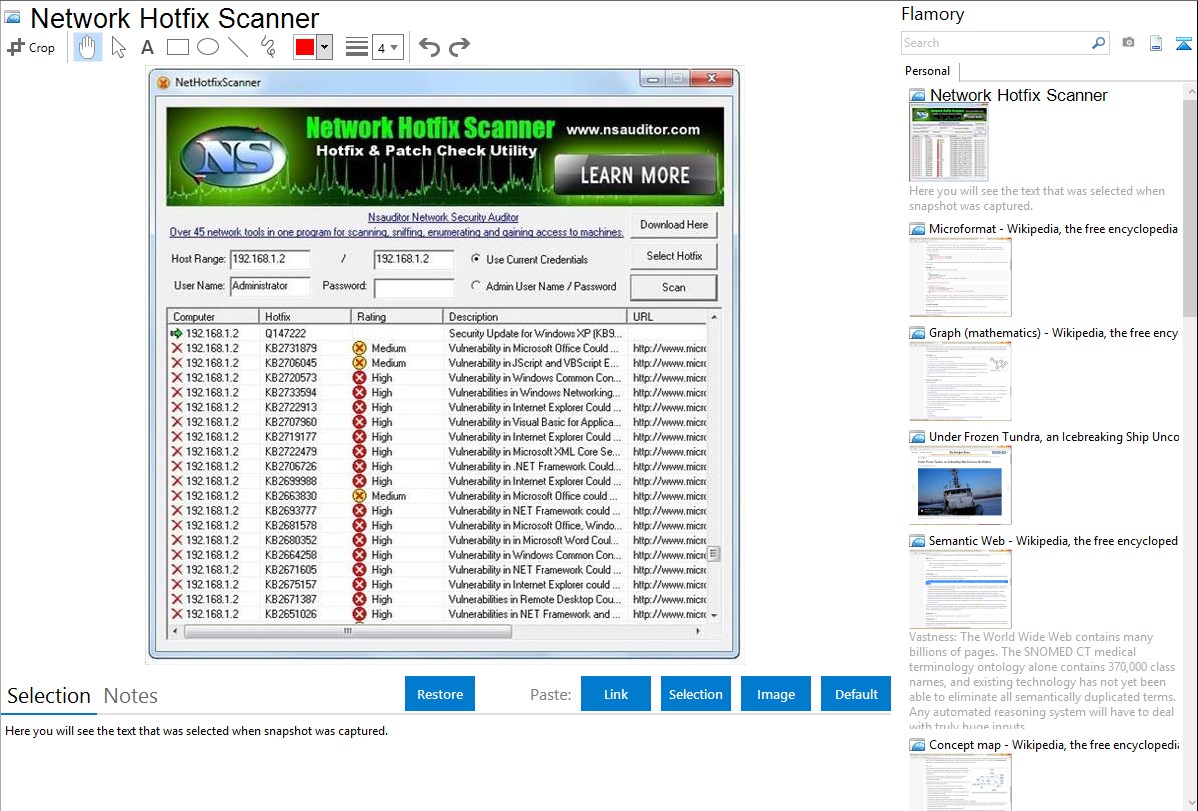Sort by the Computer column header
The width and height of the screenshot is (1198, 811).
click(212, 316)
